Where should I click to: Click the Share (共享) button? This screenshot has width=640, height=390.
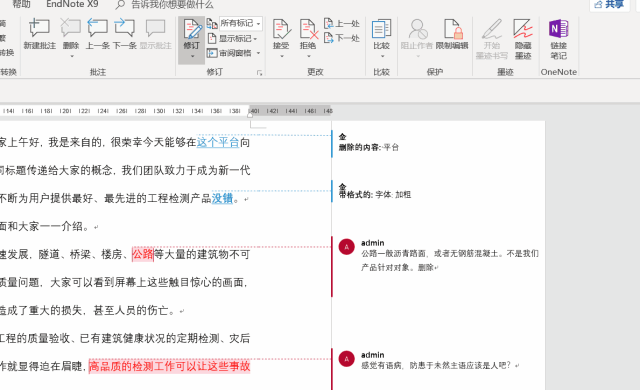(609, 4)
